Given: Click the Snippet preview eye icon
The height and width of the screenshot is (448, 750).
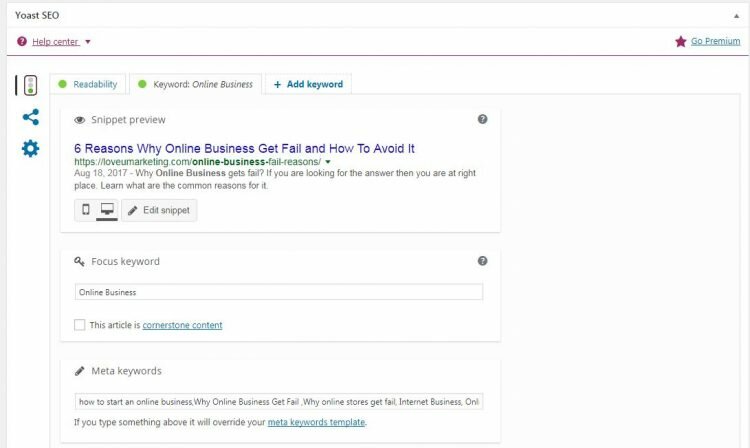Looking at the screenshot, I should 79,120.
